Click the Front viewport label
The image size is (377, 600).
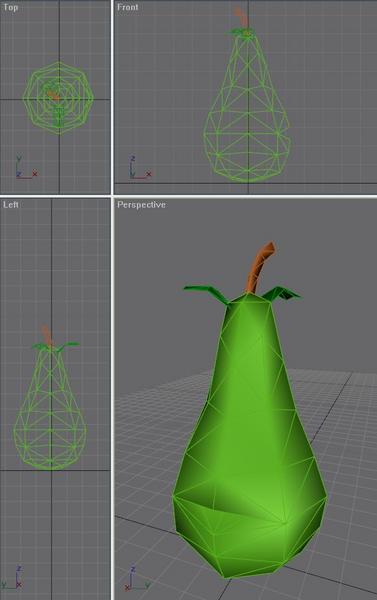click(x=128, y=7)
